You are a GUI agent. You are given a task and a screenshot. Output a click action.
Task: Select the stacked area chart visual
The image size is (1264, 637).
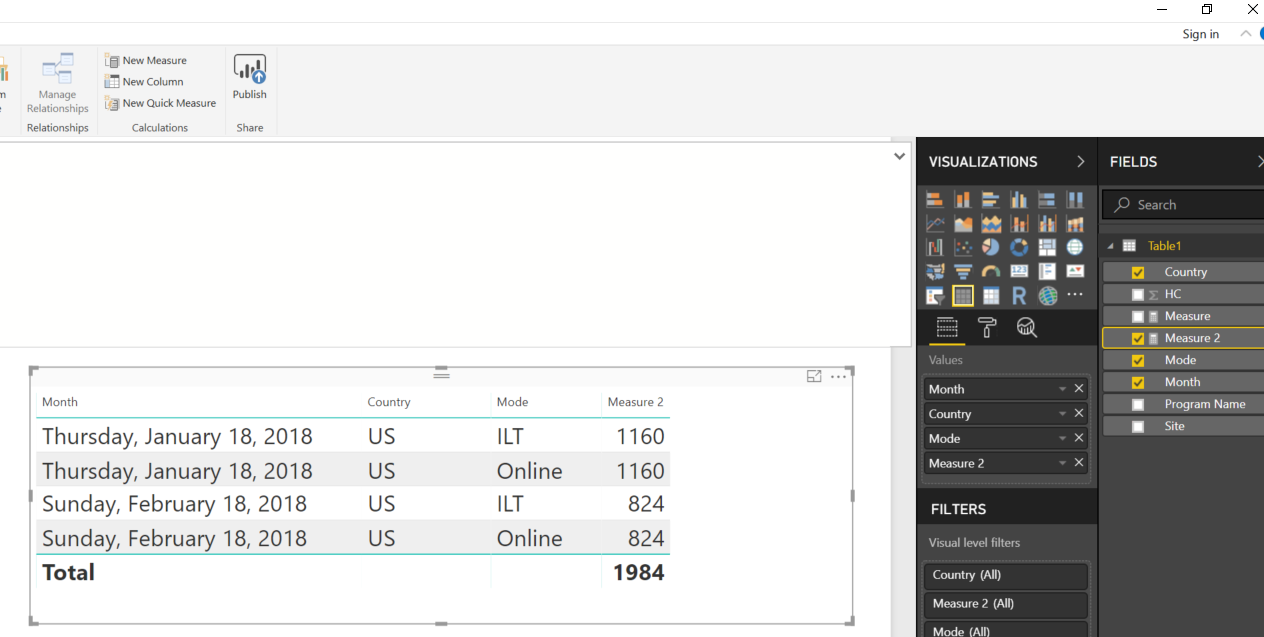click(x=991, y=223)
